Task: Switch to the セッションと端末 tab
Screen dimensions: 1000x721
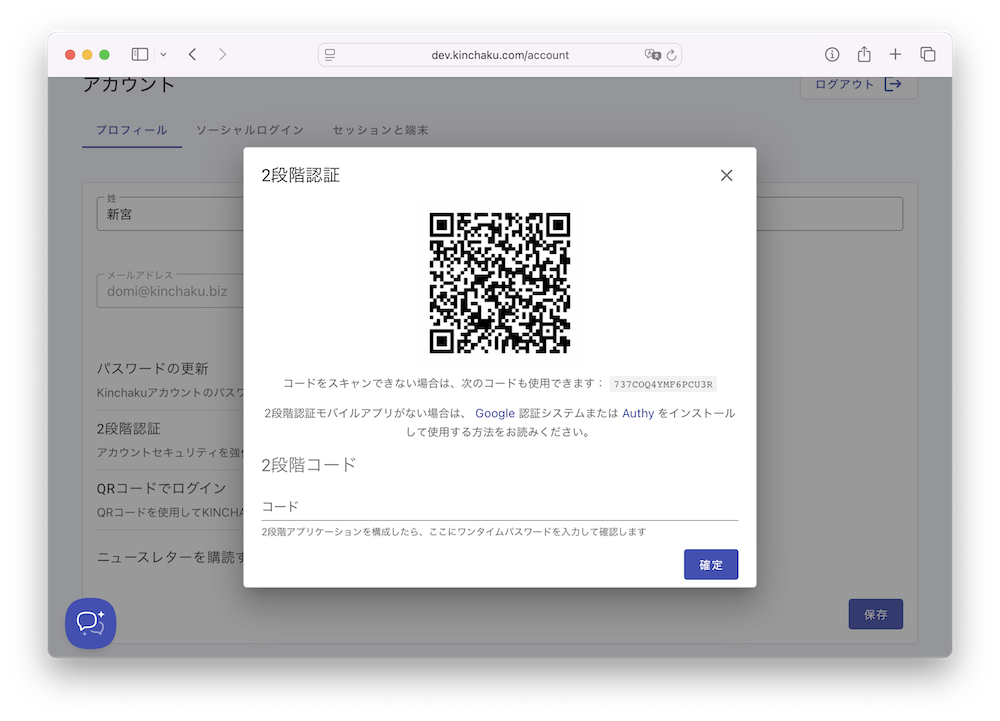Action: [380, 130]
